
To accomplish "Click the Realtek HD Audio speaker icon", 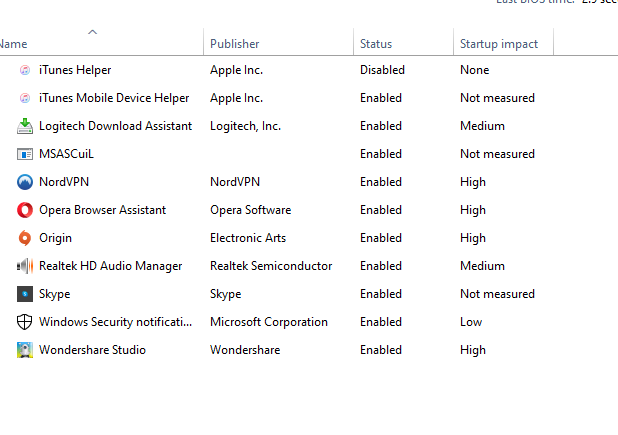I will tap(25, 266).
